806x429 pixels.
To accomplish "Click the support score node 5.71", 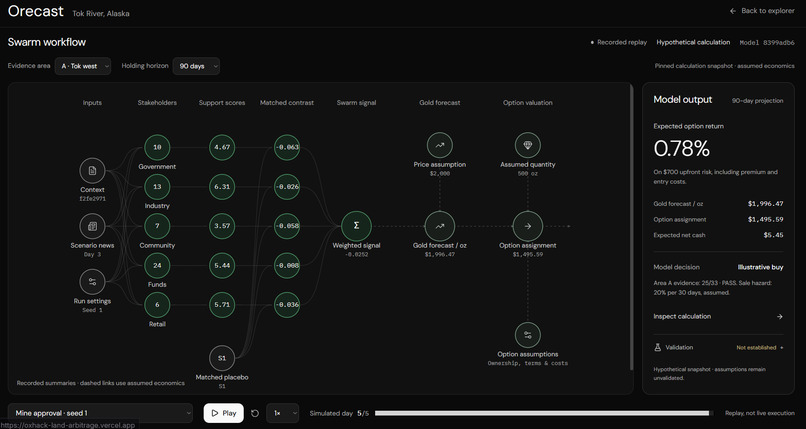I will point(222,305).
